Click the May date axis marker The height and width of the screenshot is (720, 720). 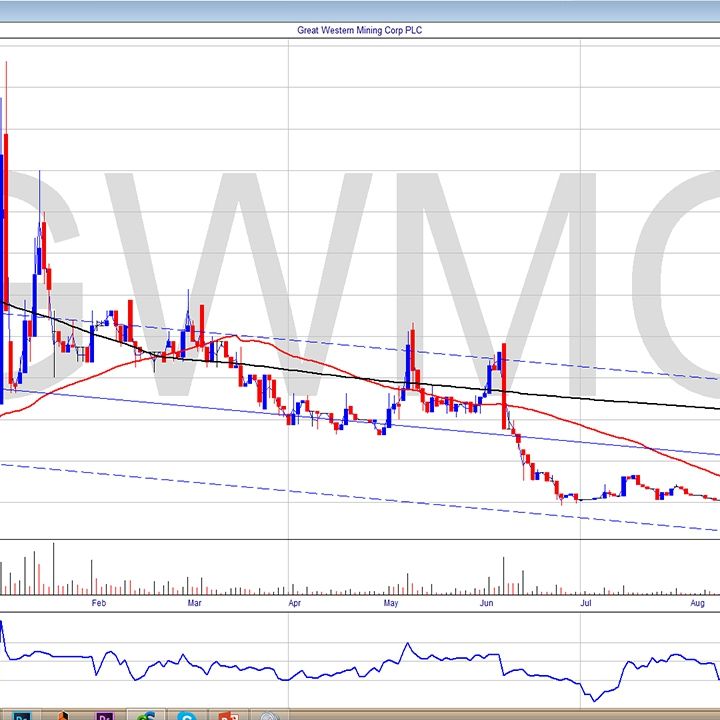(x=391, y=603)
